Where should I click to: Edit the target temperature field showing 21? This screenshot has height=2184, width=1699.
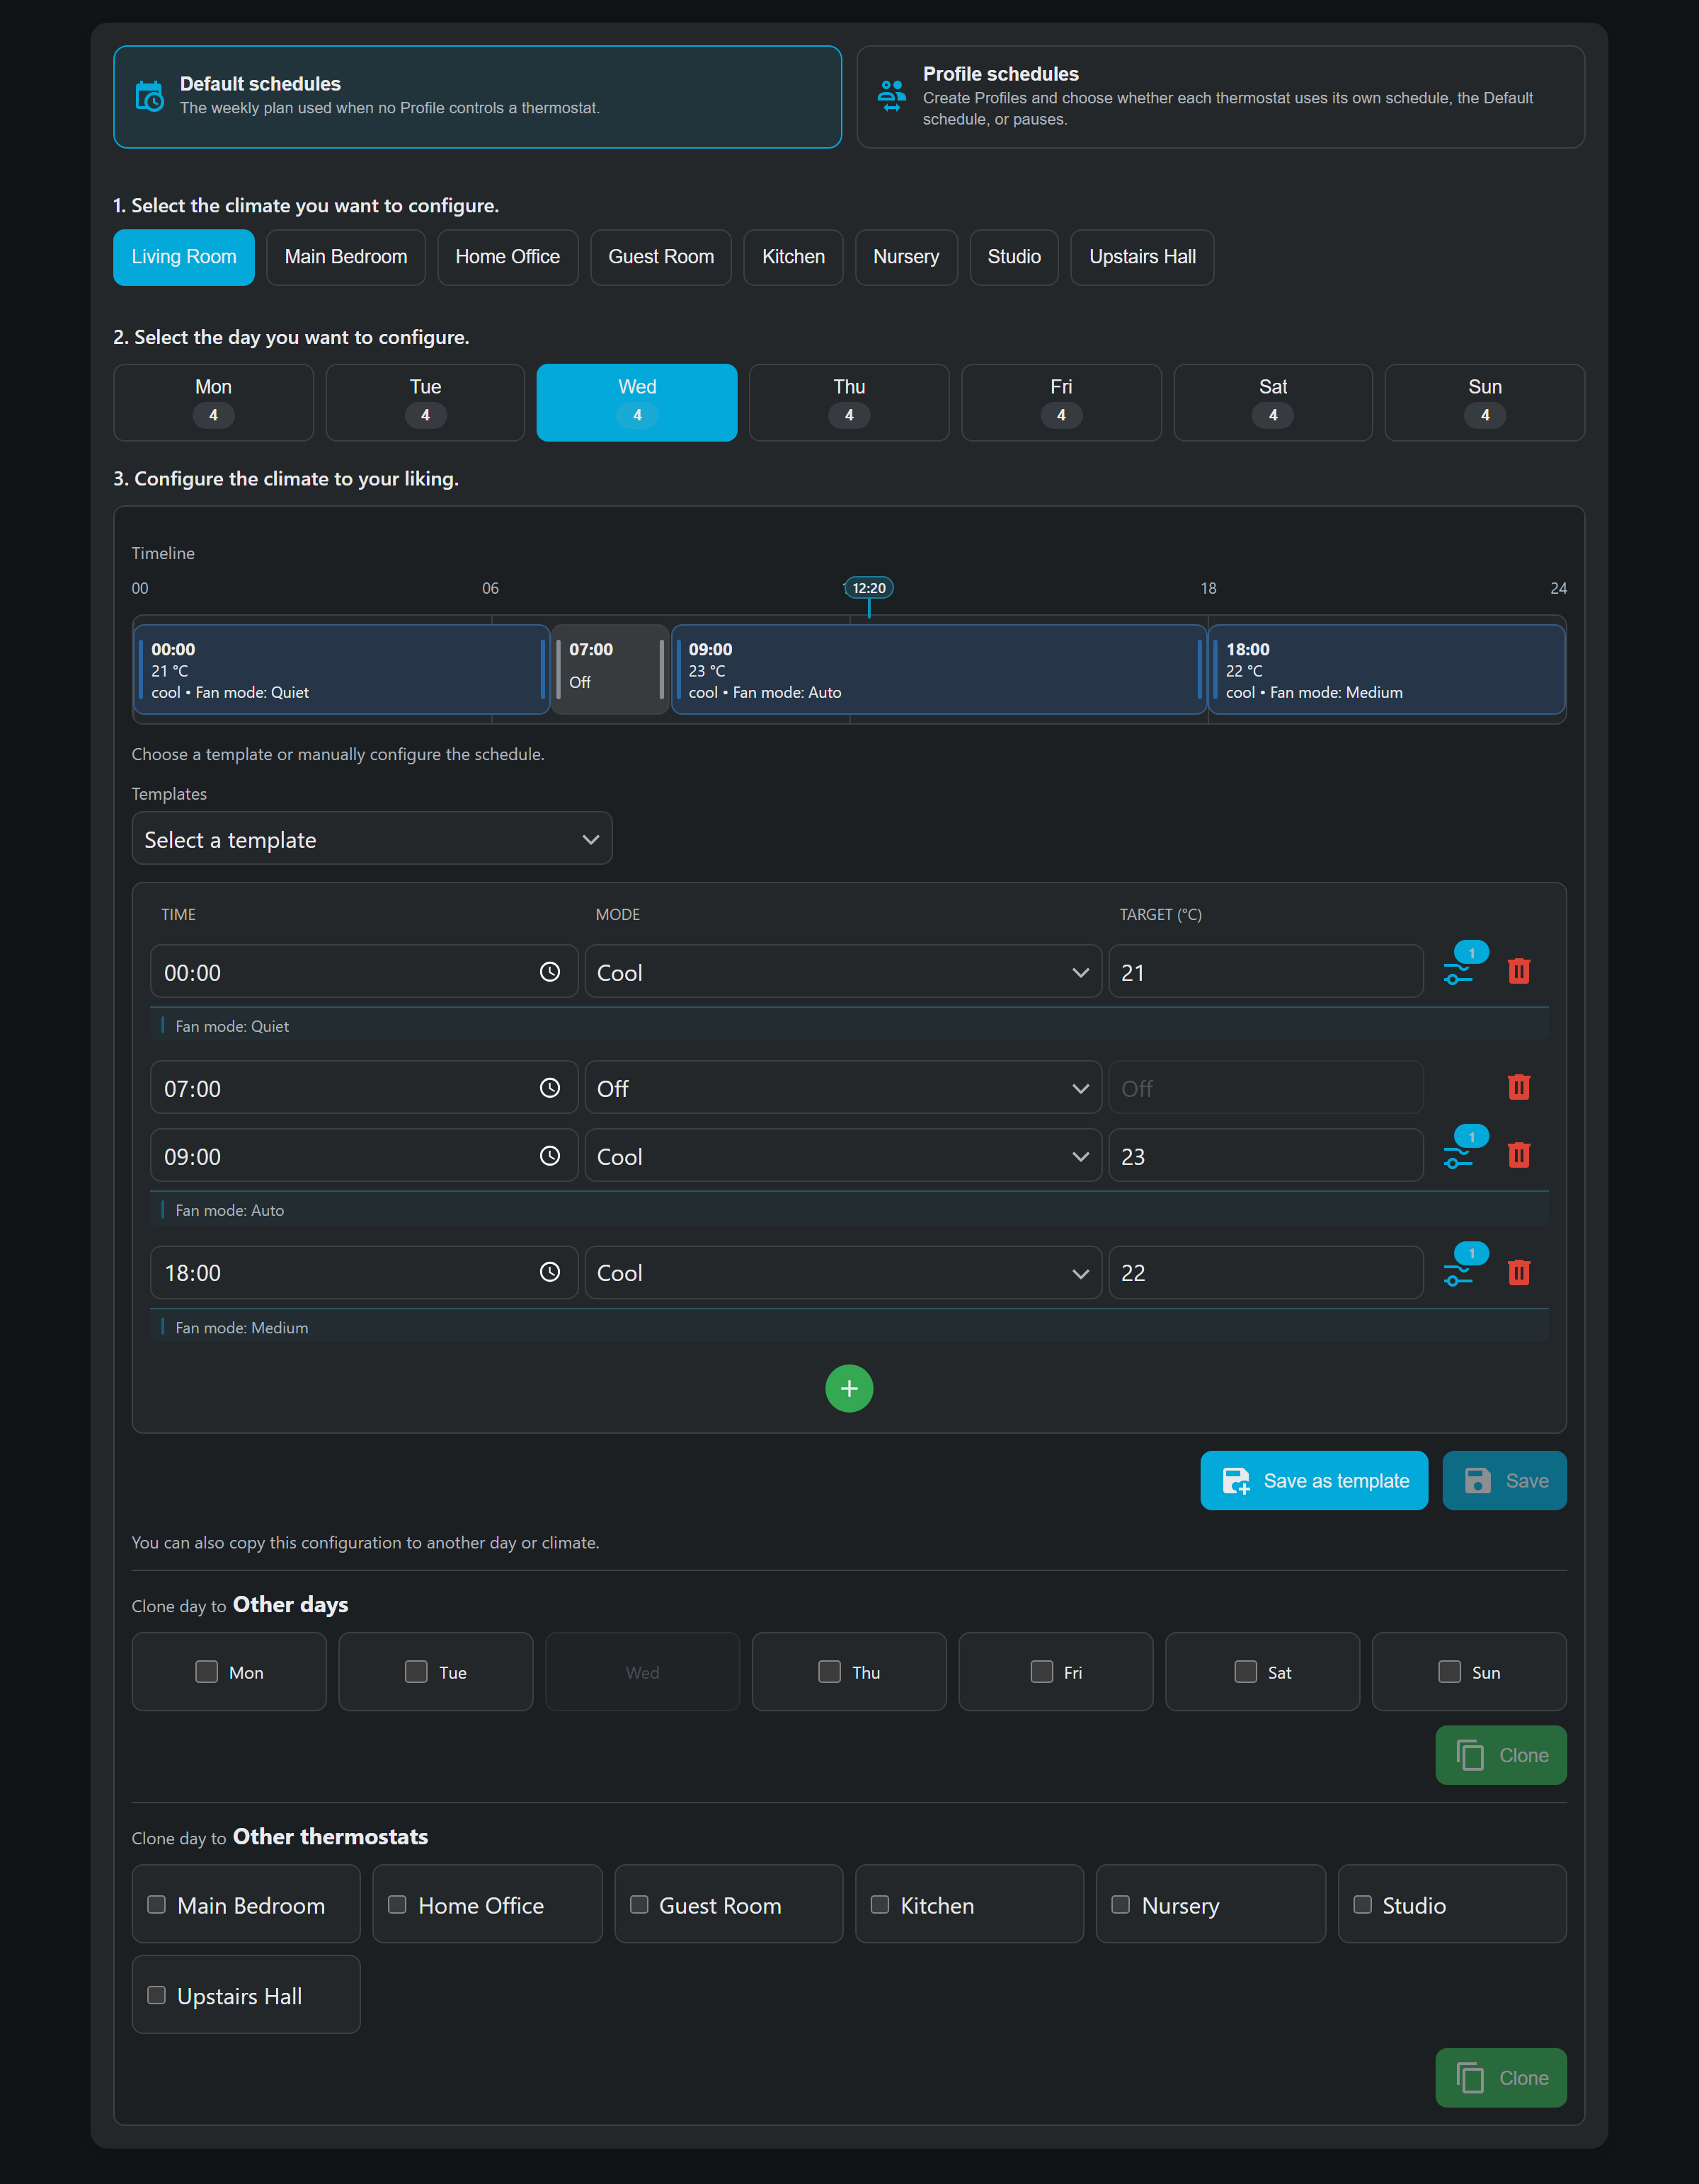tap(1266, 972)
